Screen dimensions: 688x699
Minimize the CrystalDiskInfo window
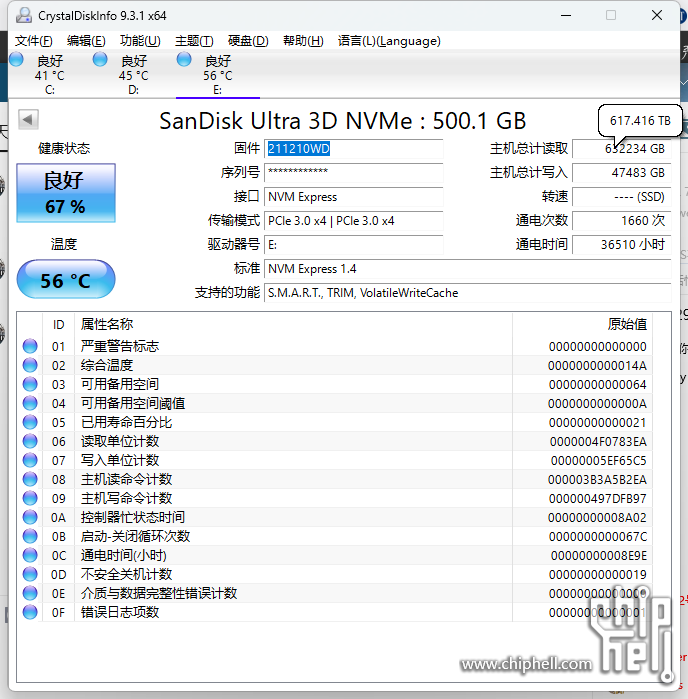tap(566, 16)
